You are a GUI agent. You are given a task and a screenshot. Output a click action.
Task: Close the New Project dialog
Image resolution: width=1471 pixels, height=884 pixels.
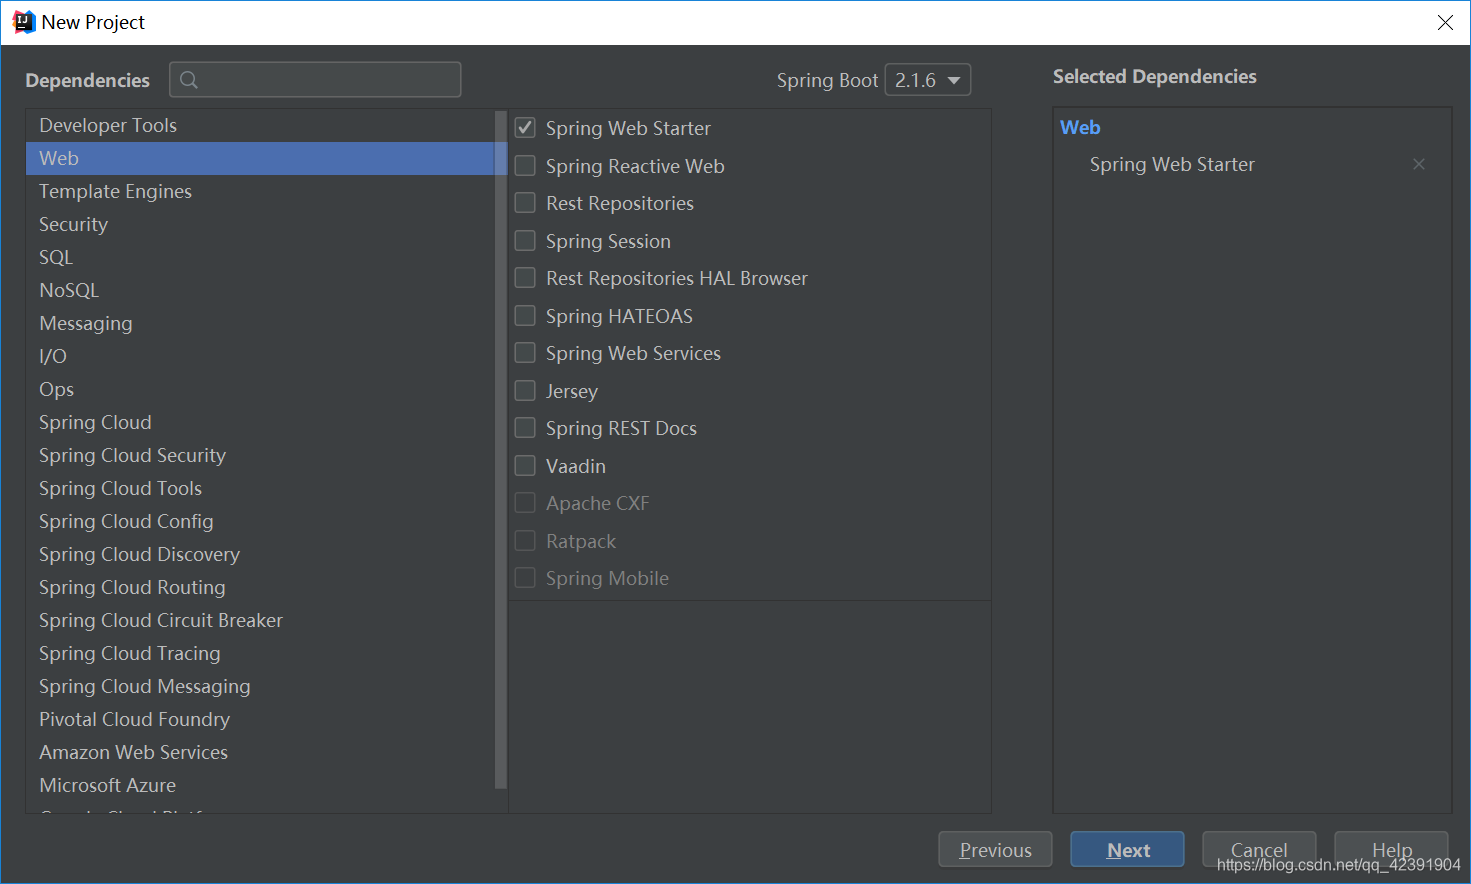1445,22
